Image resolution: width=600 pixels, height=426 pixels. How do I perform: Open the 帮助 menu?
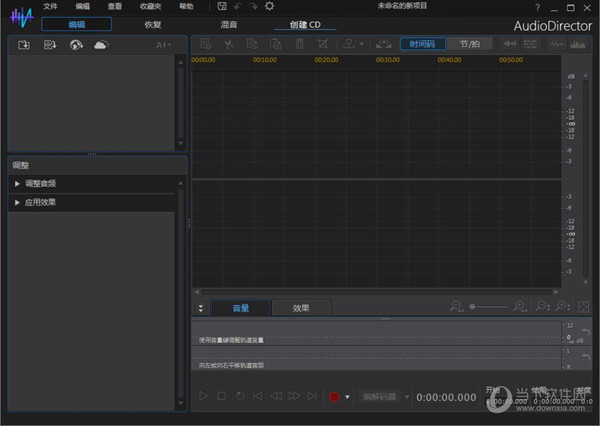[x=186, y=6]
